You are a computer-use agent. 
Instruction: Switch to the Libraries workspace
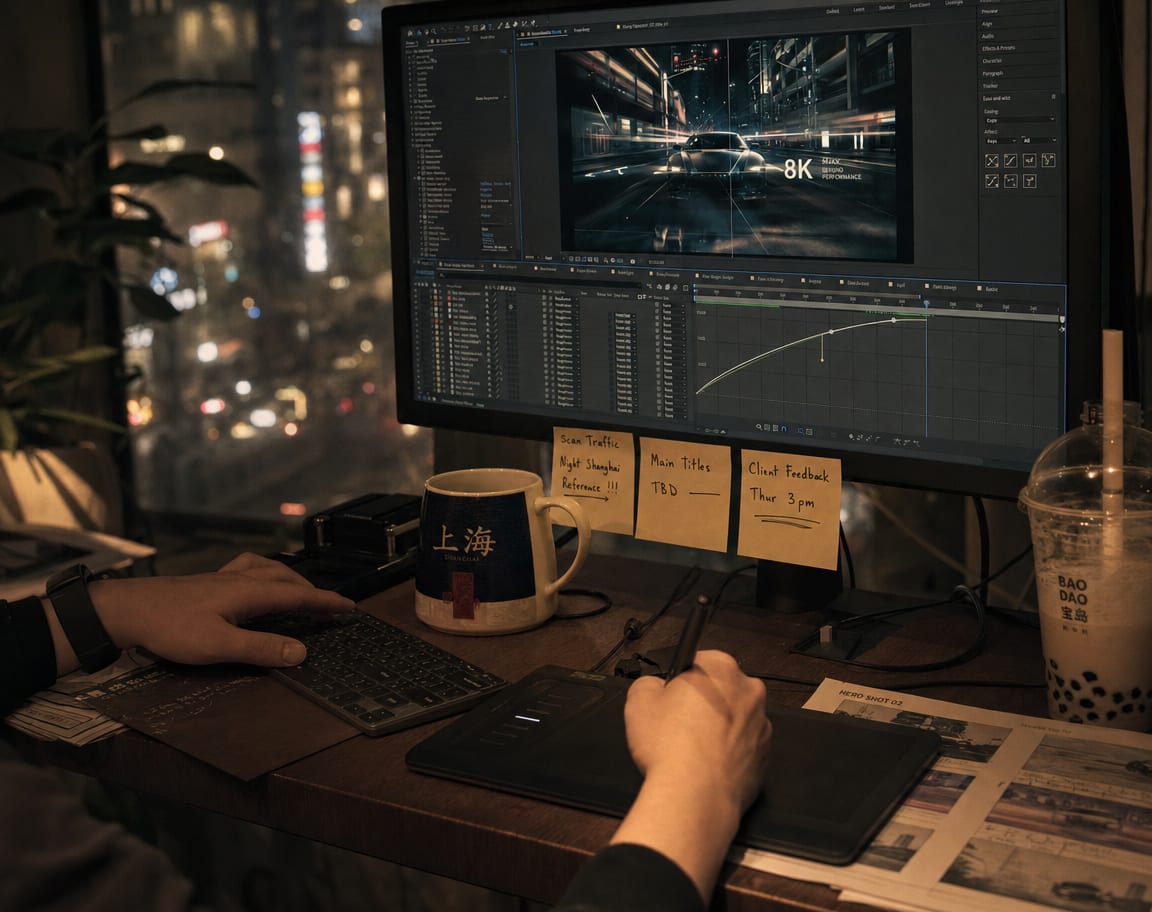click(954, 2)
